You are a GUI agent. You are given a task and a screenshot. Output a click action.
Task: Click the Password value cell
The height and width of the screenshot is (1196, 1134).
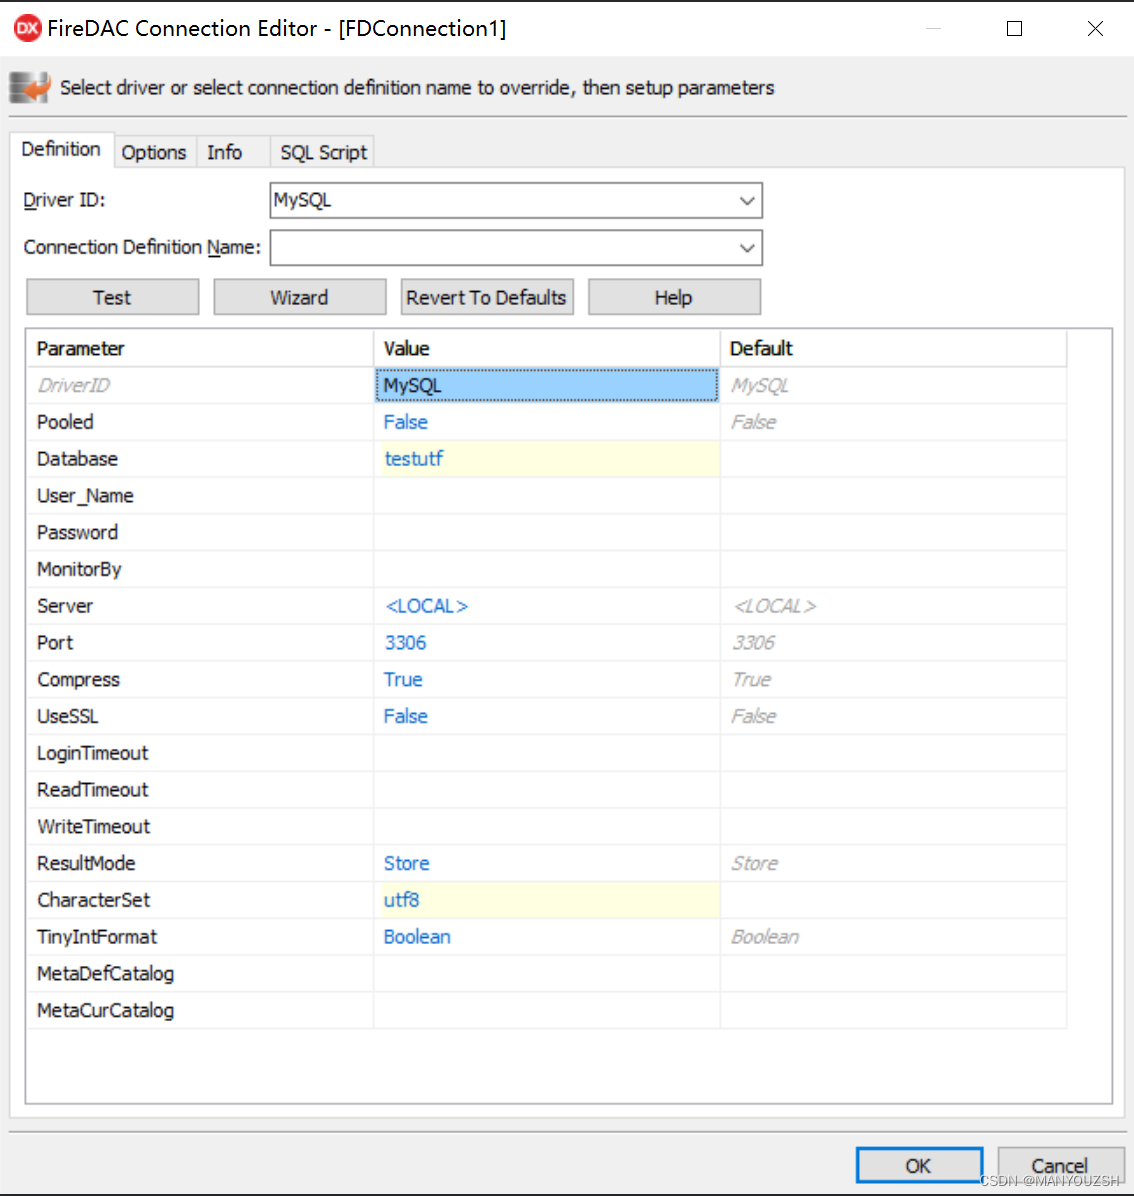pos(547,532)
